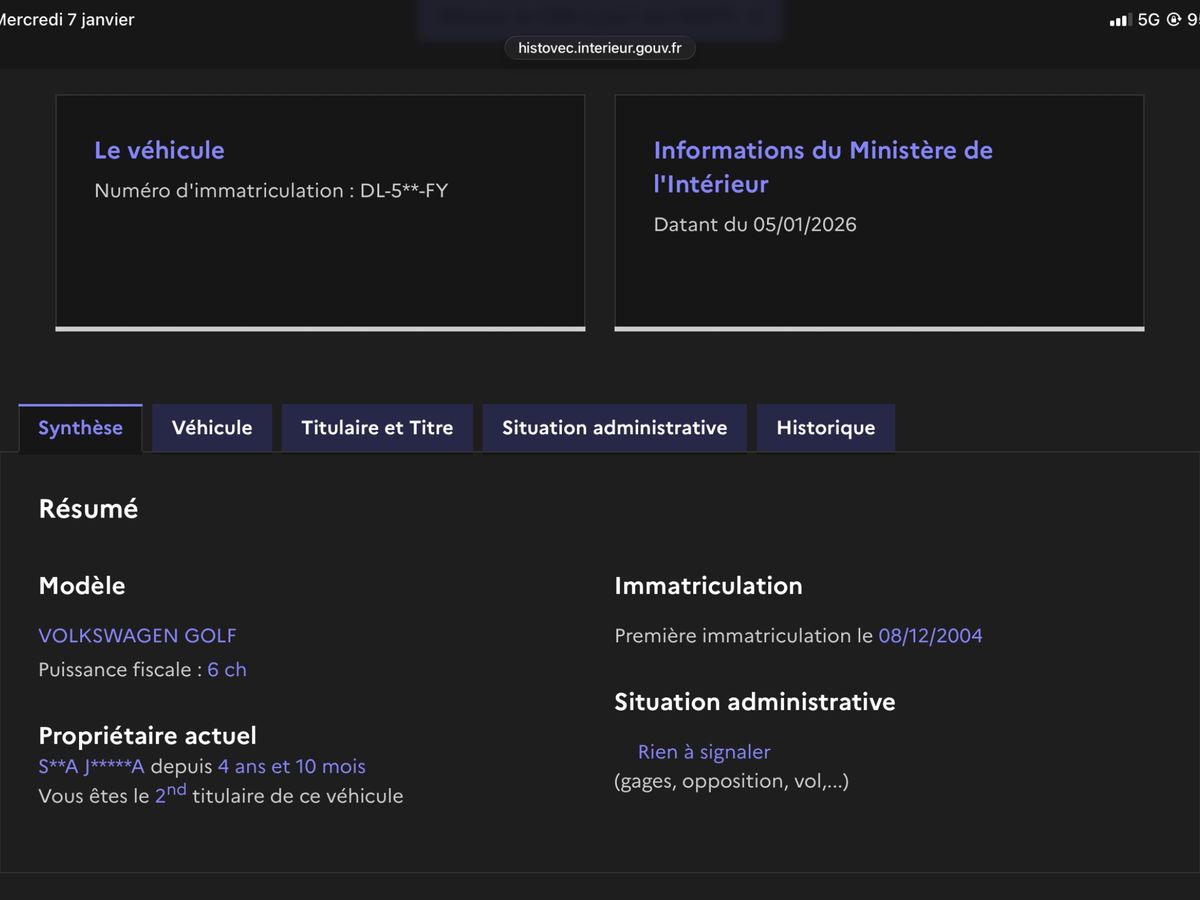Viewport: 1200px width, 900px height.
Task: Open the Synthèse tab
Action: tap(80, 428)
